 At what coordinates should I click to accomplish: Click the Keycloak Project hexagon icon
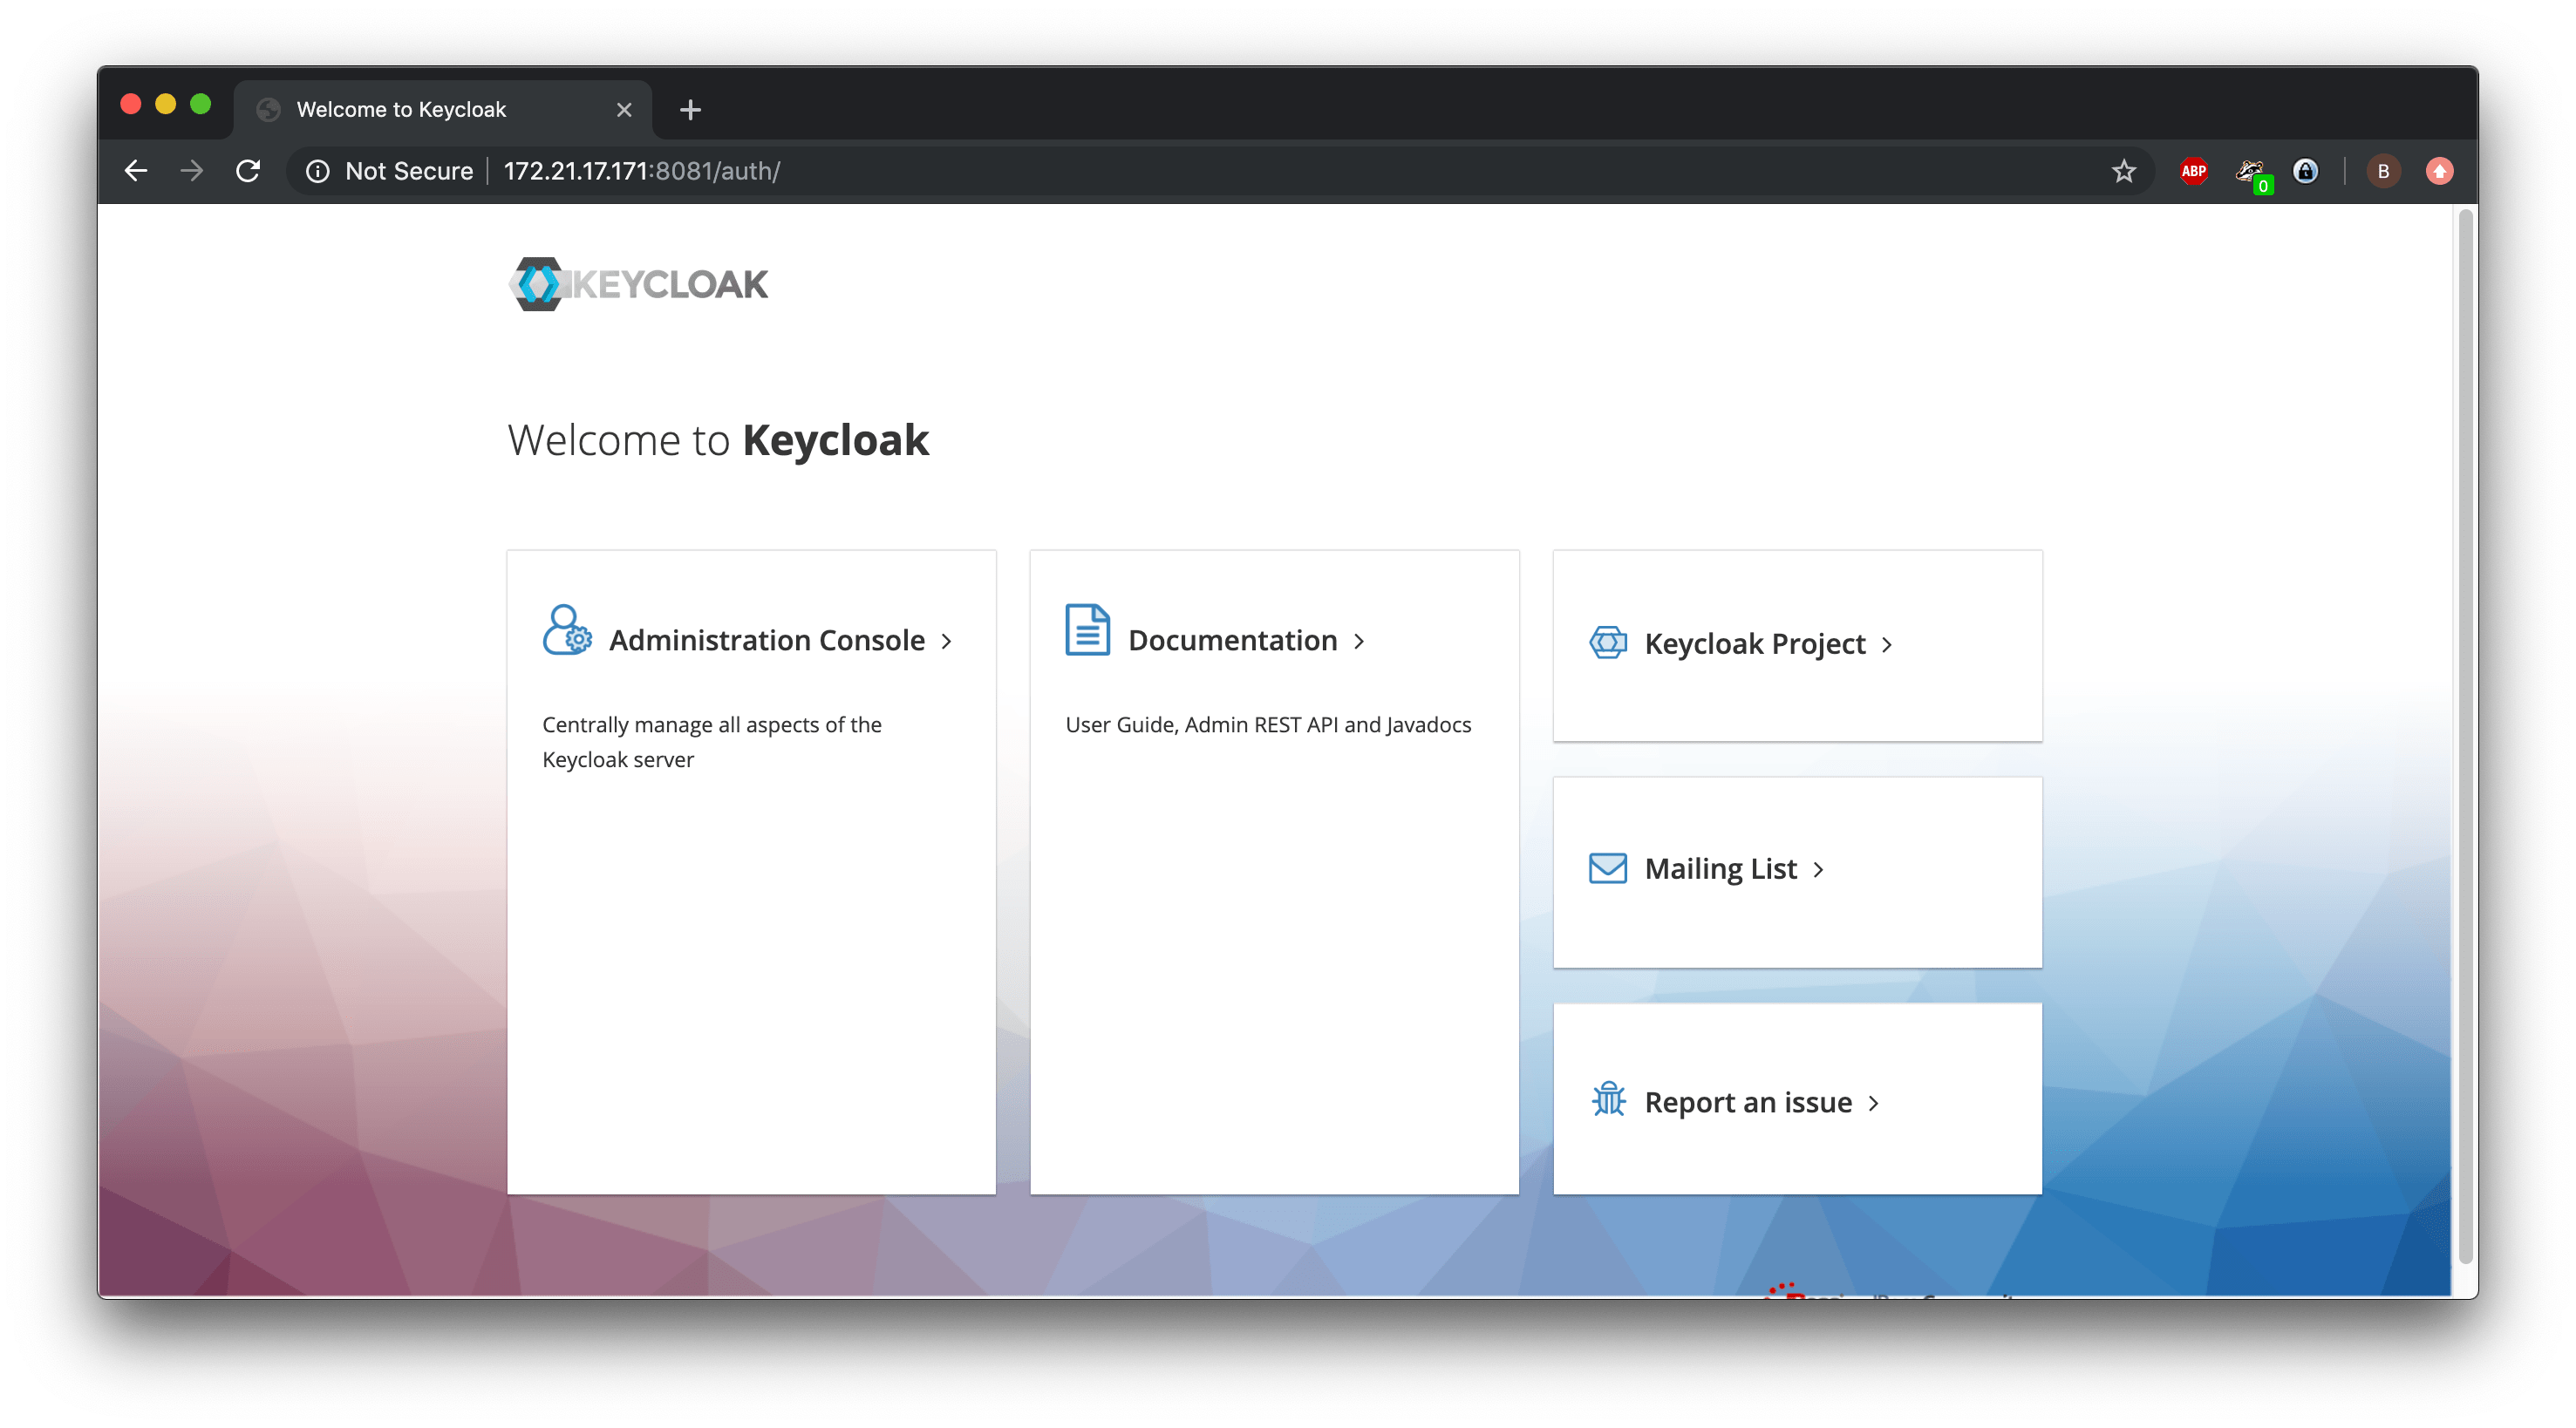(1607, 643)
